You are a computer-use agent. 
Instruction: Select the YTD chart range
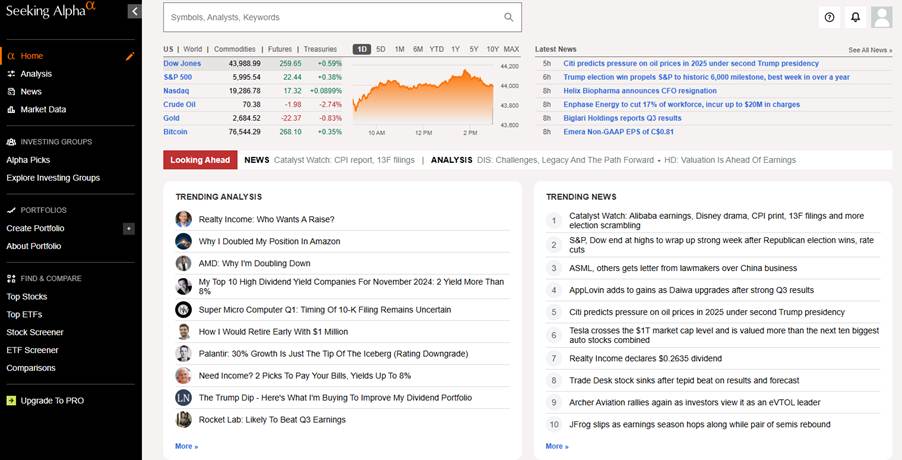click(437, 49)
